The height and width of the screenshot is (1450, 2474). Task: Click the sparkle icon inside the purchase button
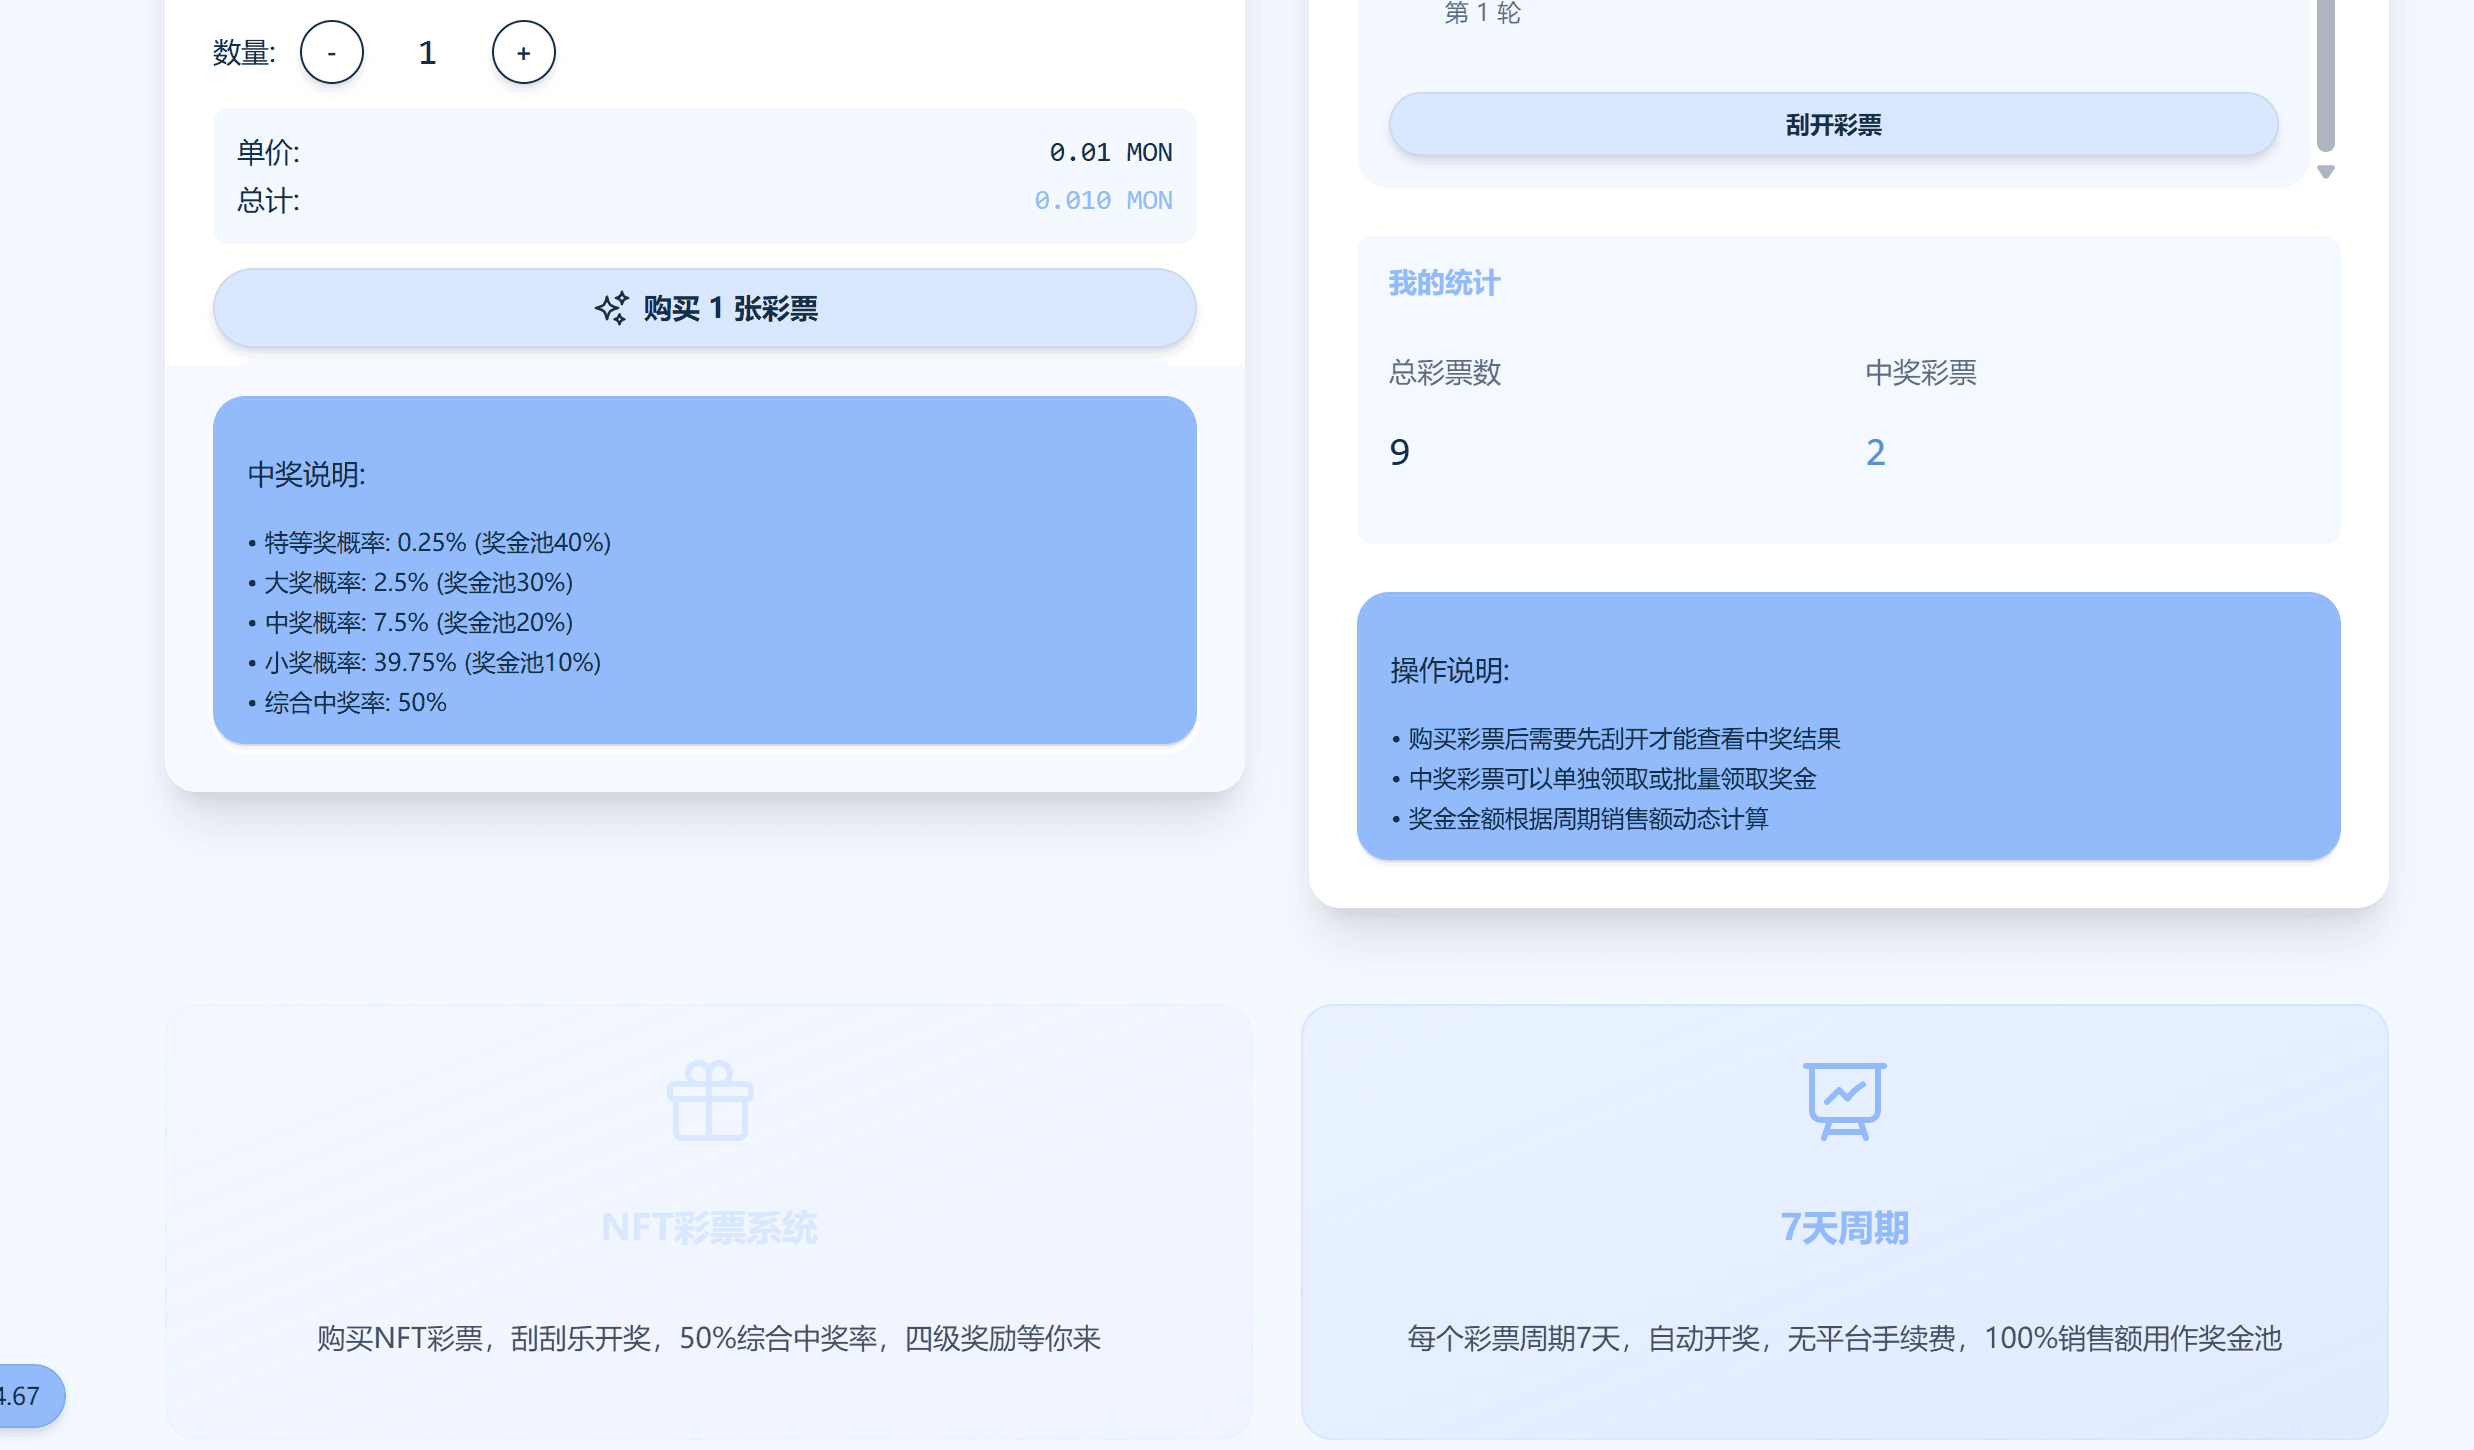613,308
